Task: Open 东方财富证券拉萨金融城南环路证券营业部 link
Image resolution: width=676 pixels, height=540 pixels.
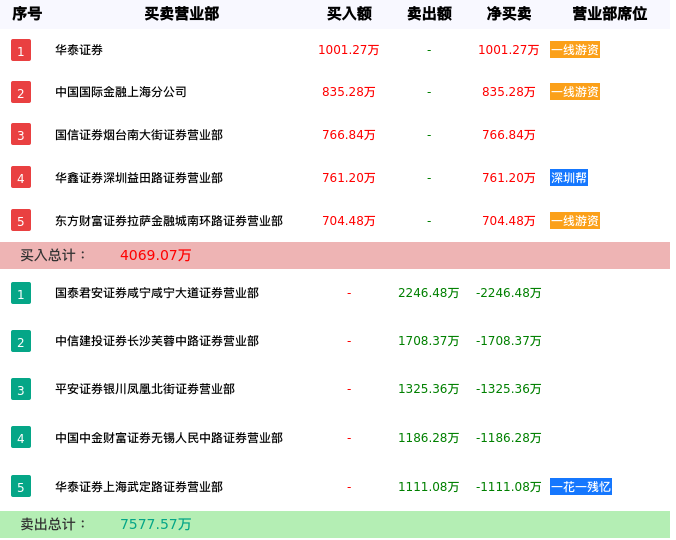Action: [169, 221]
